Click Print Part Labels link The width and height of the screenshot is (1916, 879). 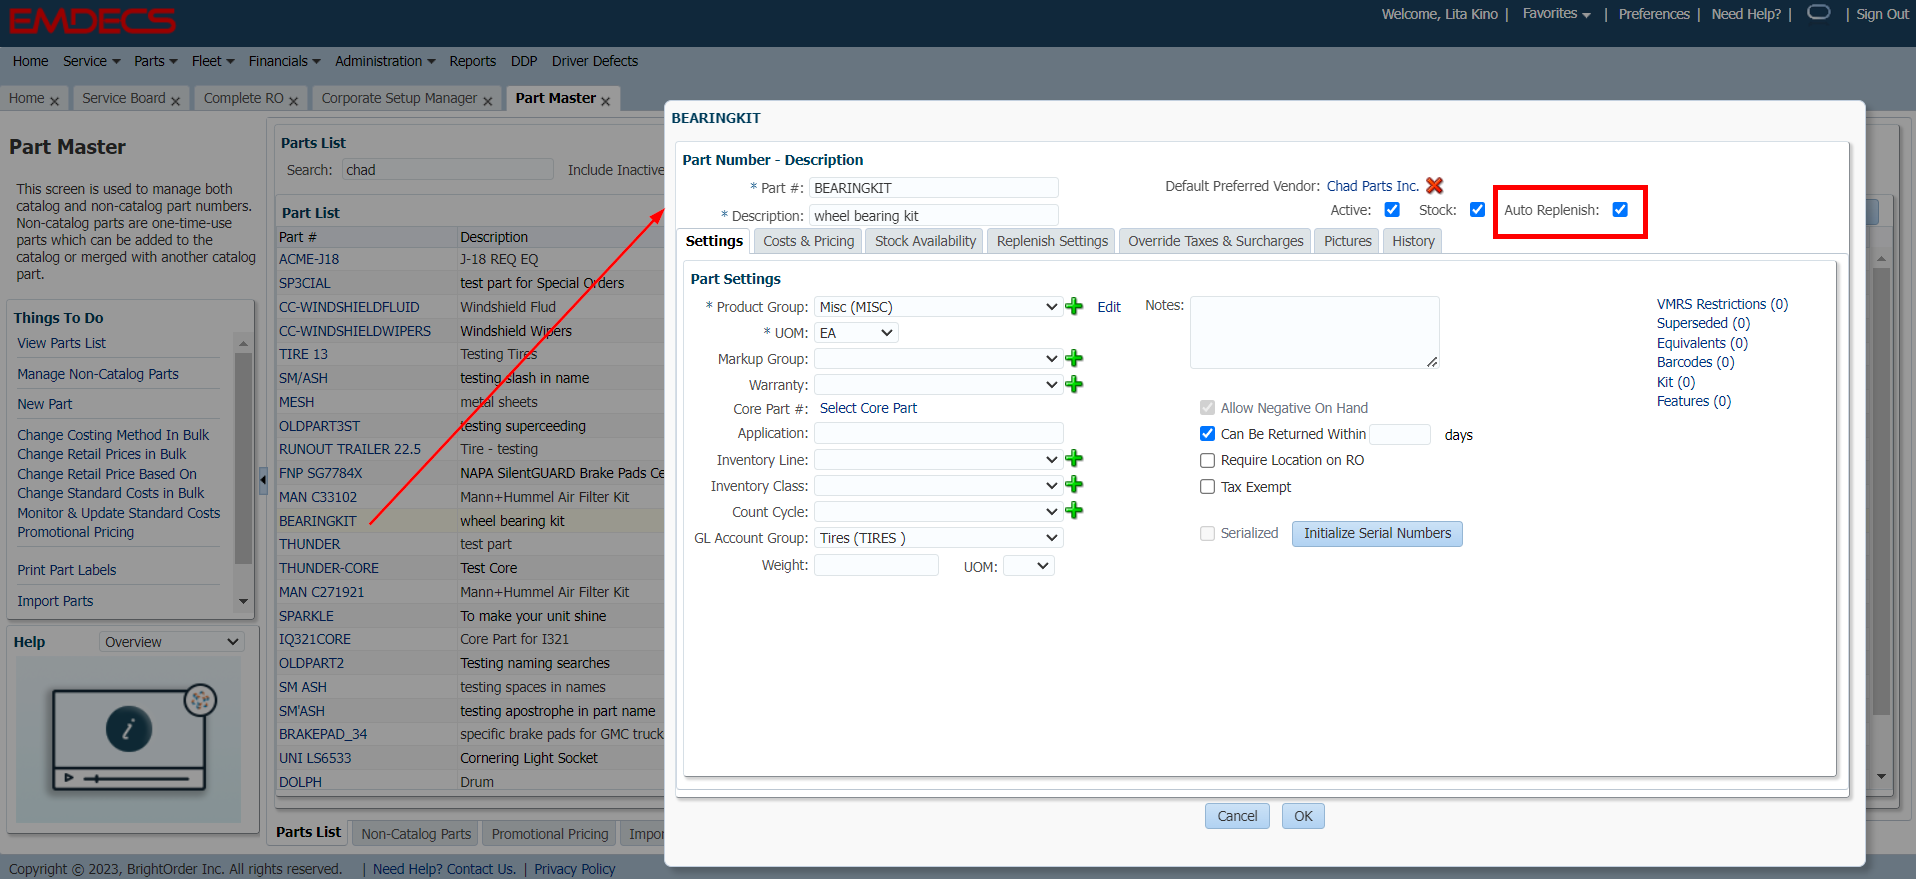click(66, 570)
